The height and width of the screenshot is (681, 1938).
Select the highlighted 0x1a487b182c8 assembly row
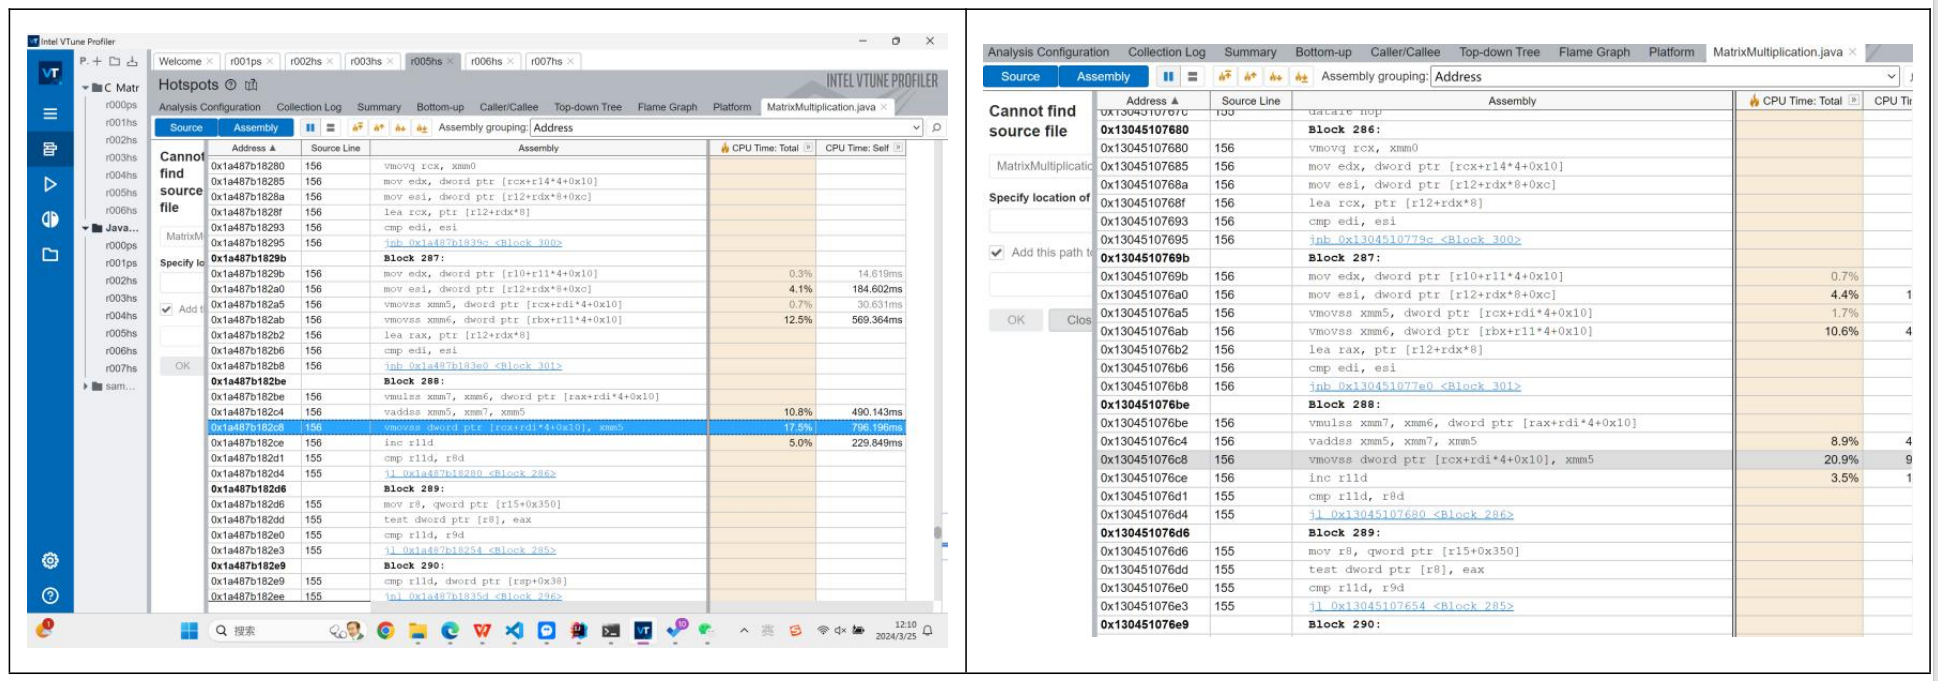pos(557,427)
